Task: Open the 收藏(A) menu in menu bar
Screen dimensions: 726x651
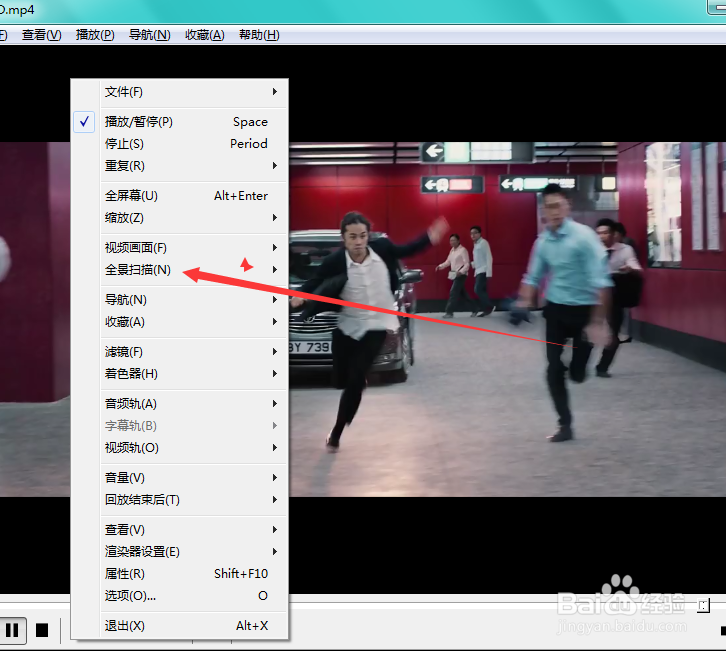Action: pos(205,35)
